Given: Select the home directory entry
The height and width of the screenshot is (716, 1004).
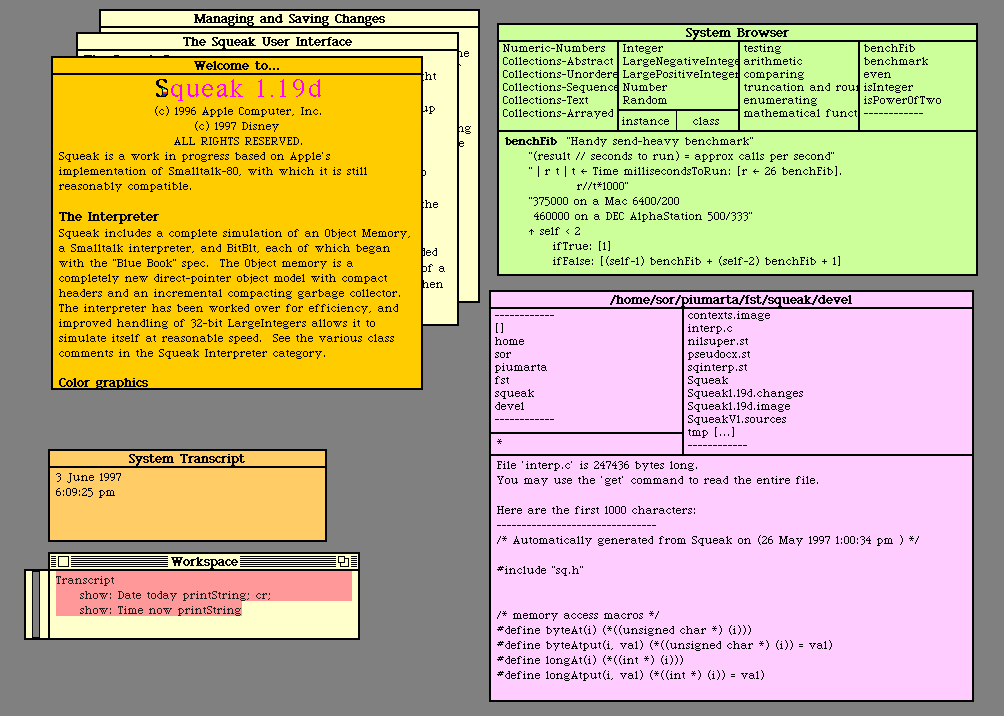Looking at the screenshot, I should click(x=509, y=341).
